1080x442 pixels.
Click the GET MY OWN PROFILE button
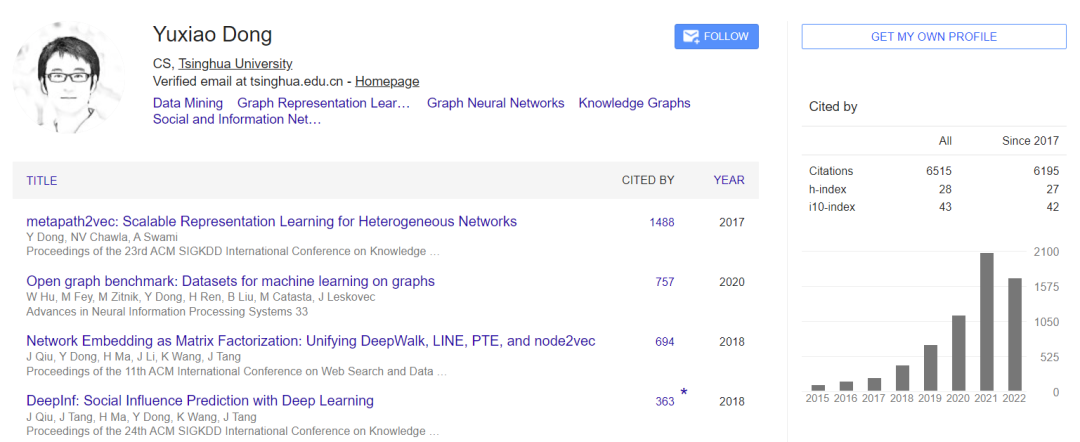(x=934, y=37)
